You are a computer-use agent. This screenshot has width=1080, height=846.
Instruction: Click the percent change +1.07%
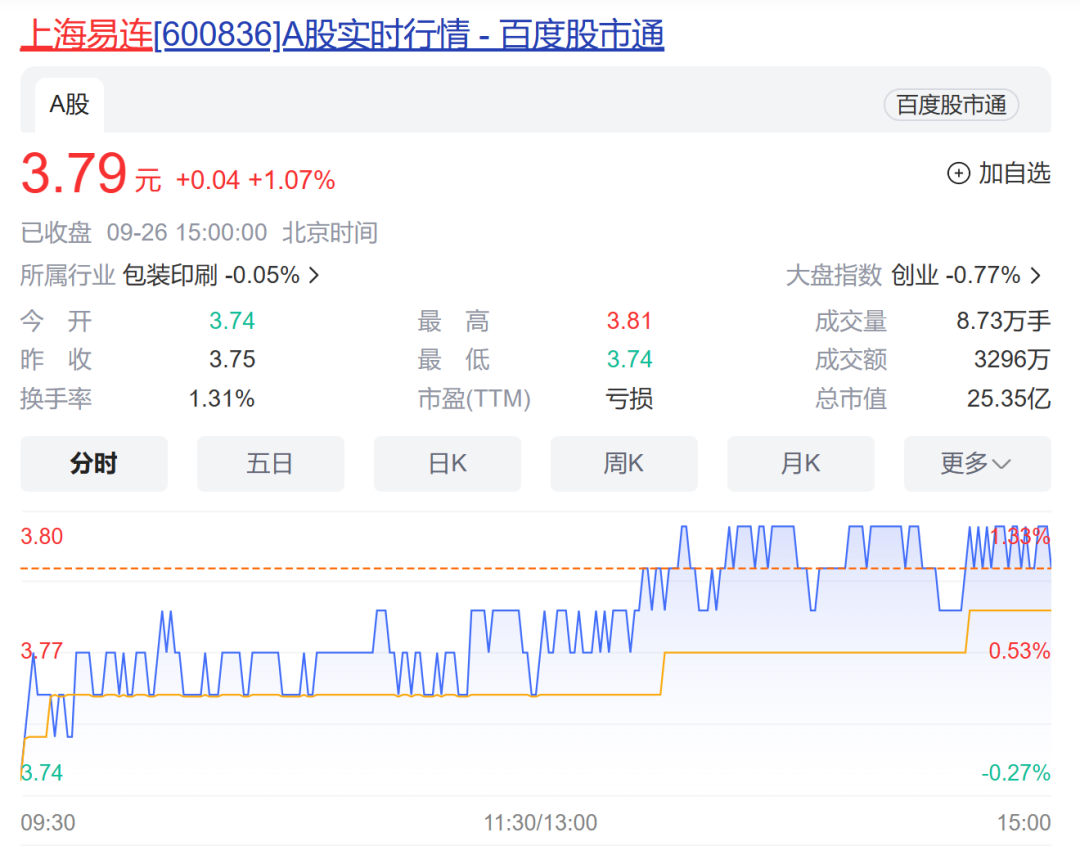click(291, 180)
